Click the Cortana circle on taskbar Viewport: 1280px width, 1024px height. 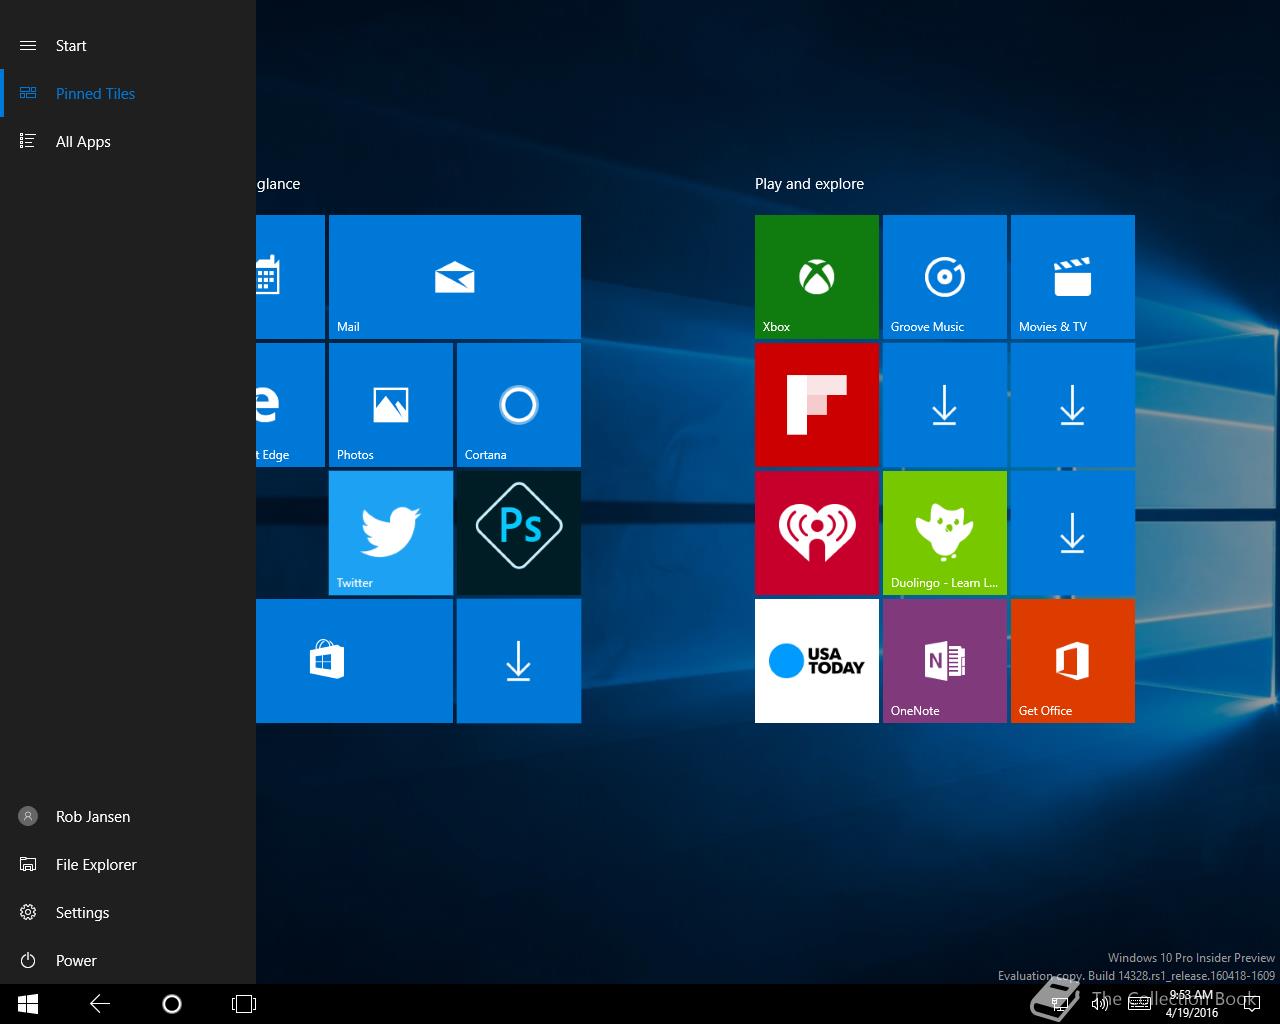pos(172,1004)
